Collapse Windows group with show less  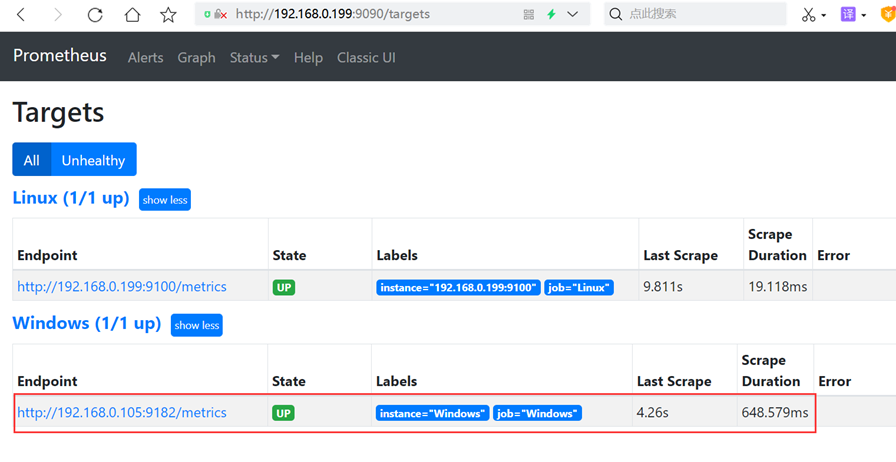(x=197, y=325)
